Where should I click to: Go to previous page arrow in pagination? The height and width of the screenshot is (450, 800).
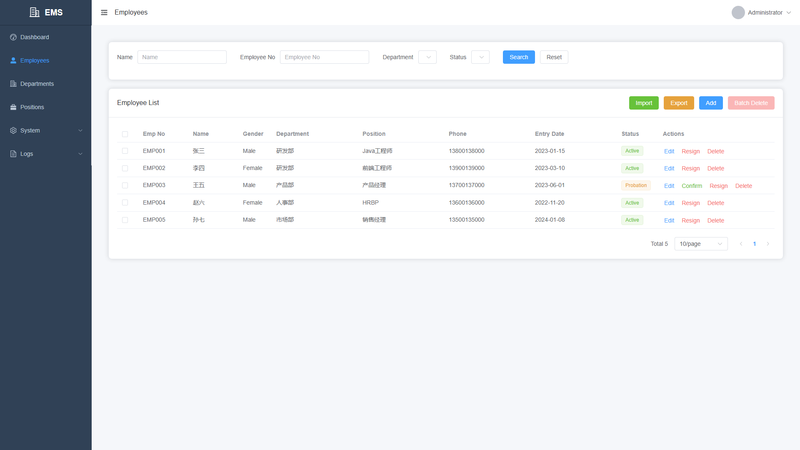pyautogui.click(x=741, y=244)
